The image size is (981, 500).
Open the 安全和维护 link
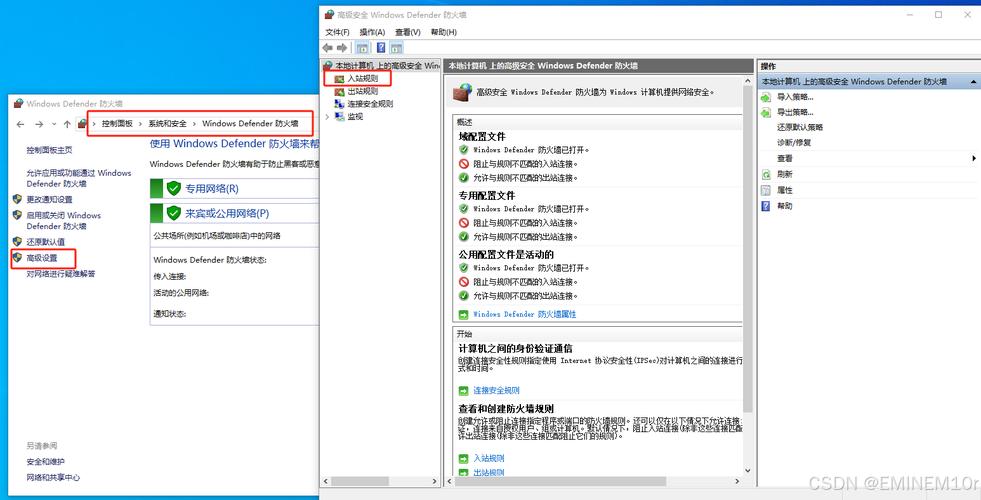(x=46, y=462)
